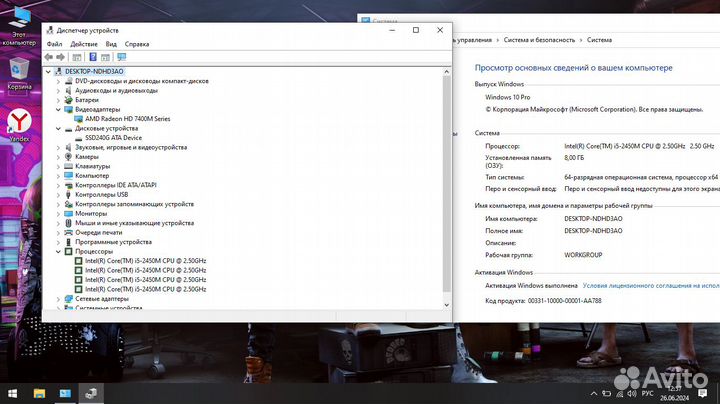Collapse the Процессоры category

coord(58,252)
